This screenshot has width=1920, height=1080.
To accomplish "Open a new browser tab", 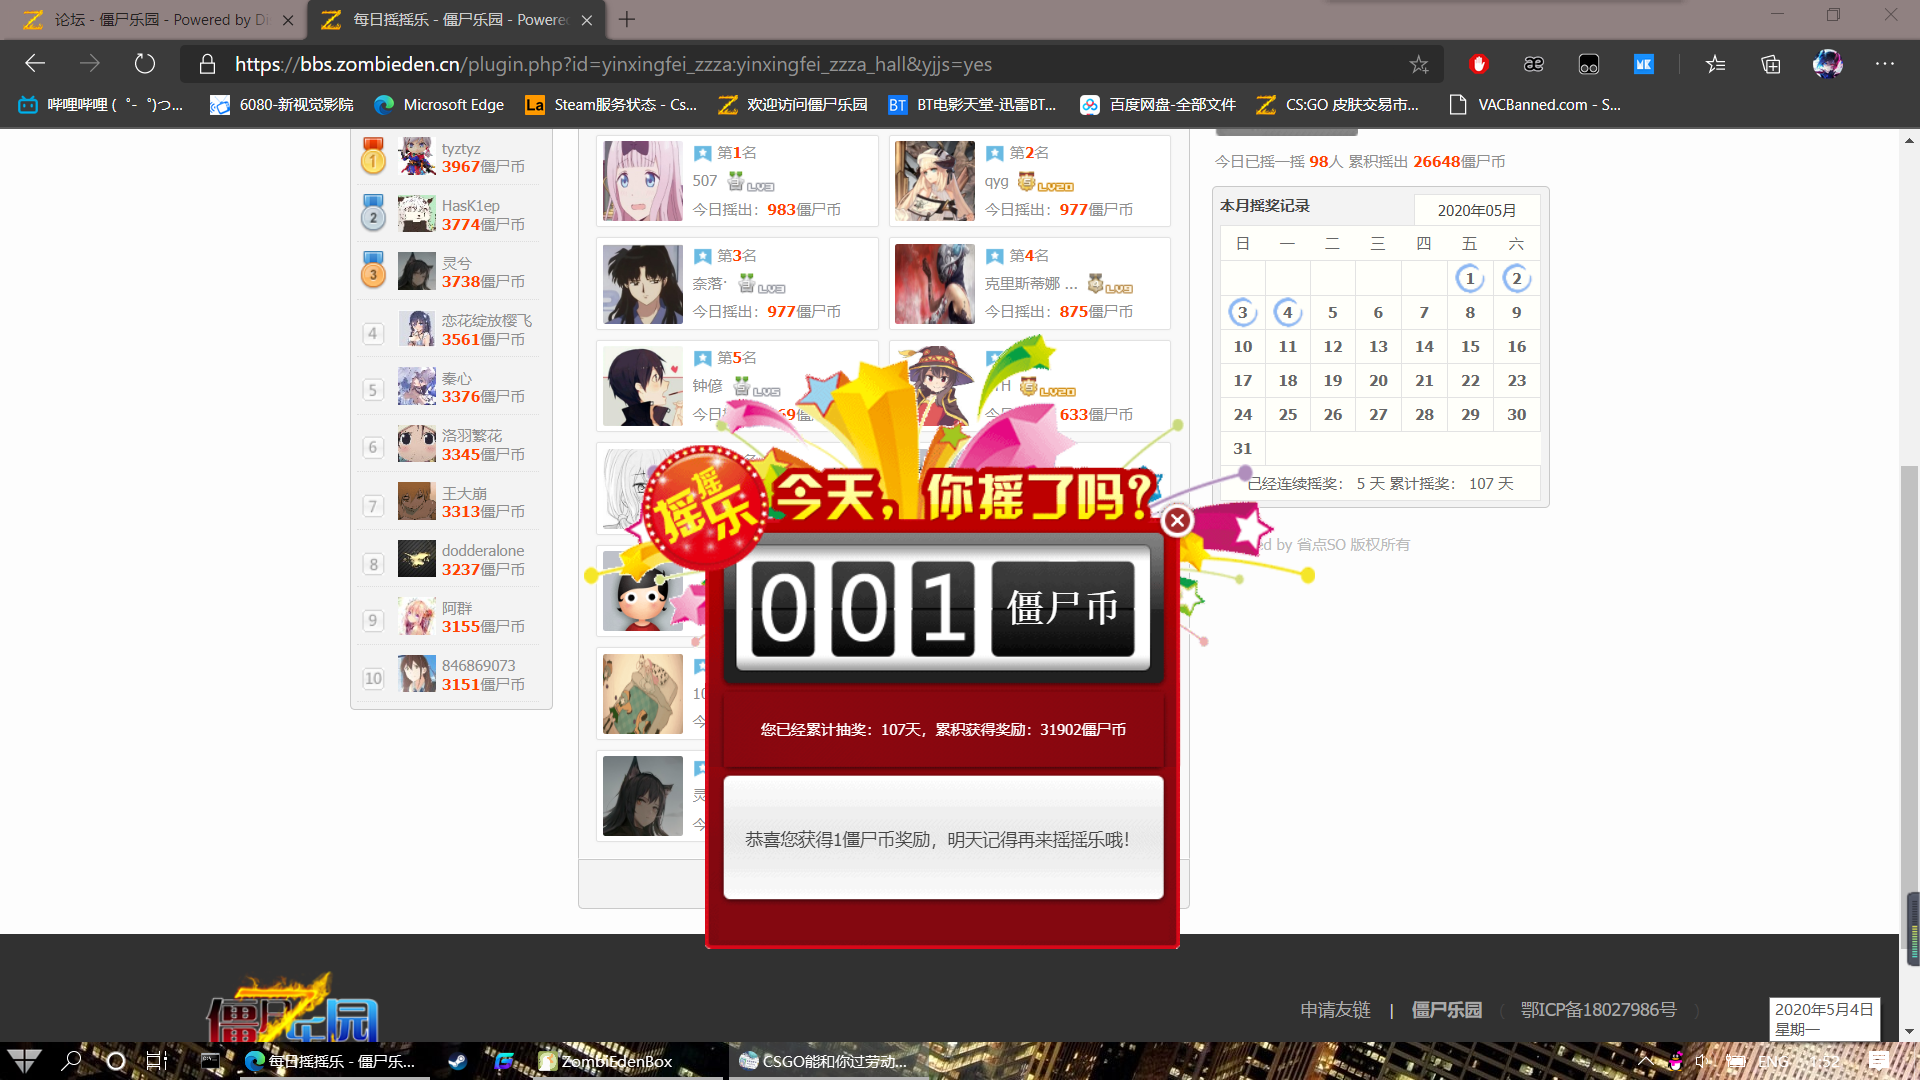I will [627, 20].
